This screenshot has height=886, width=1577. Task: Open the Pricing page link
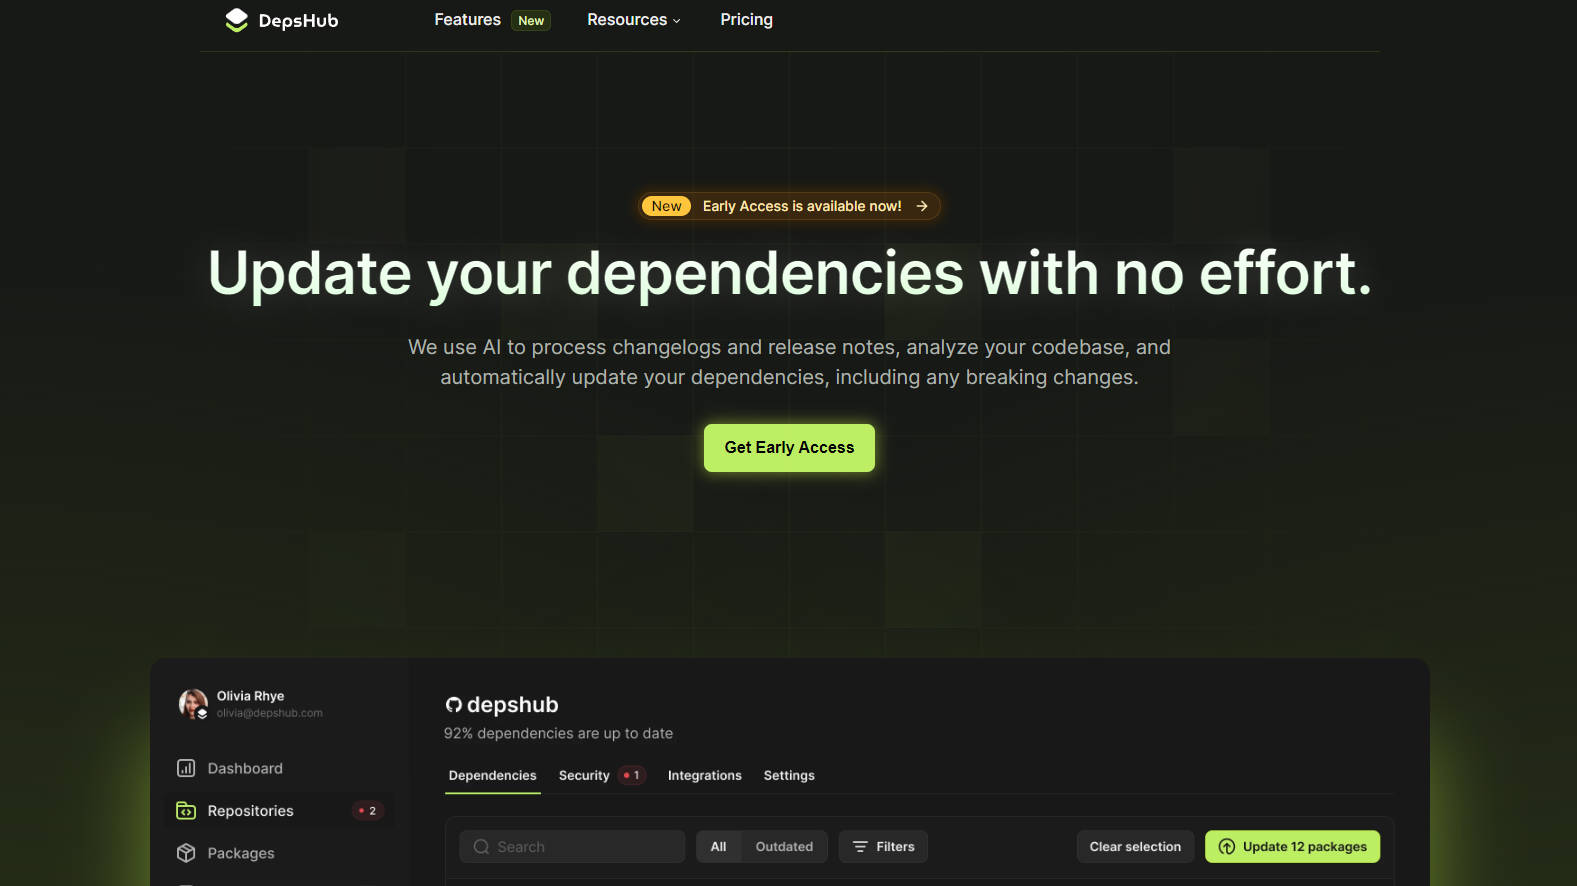point(746,20)
